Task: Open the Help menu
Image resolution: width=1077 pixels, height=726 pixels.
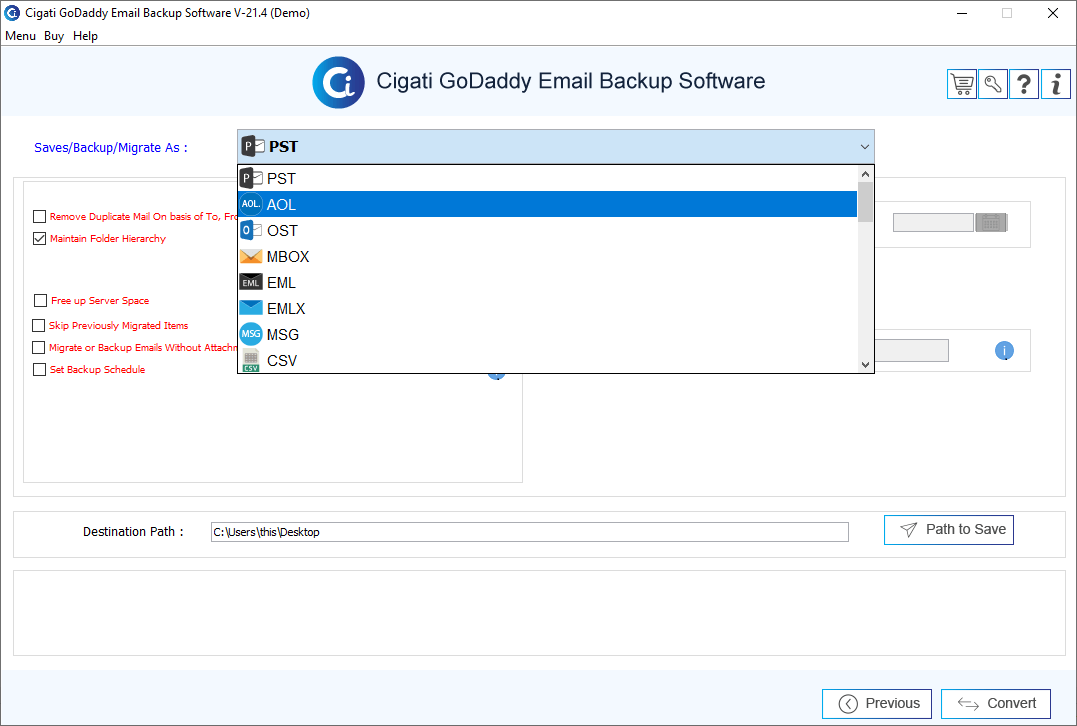Action: (85, 36)
